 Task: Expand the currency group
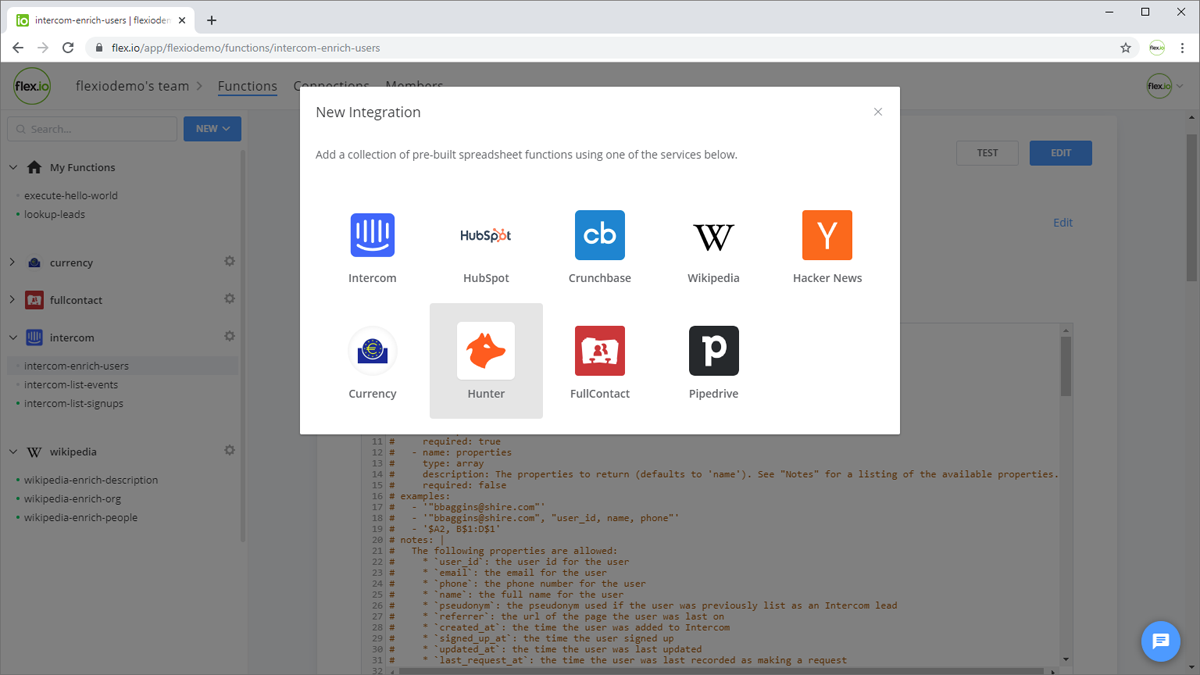tap(13, 262)
